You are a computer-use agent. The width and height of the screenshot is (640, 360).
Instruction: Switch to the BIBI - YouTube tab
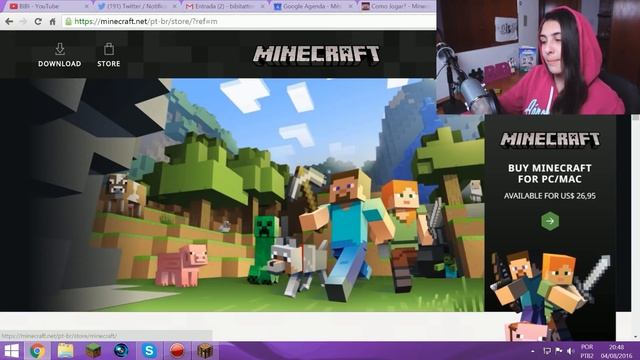click(x=47, y=6)
